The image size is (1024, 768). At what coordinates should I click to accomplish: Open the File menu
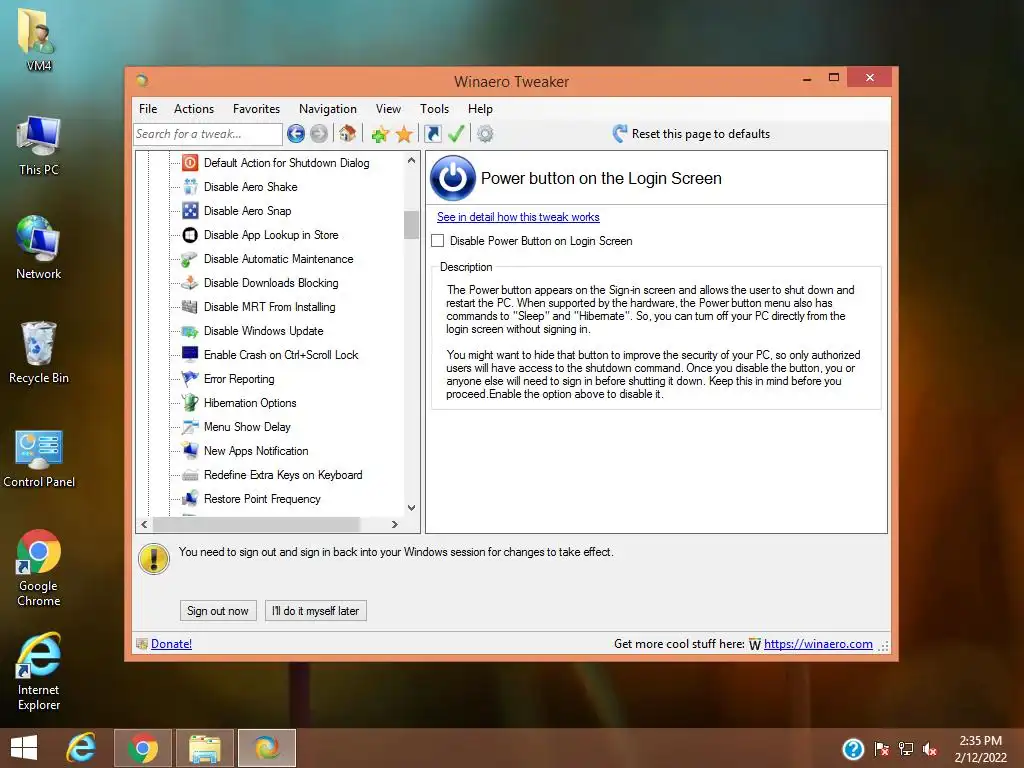[x=148, y=108]
